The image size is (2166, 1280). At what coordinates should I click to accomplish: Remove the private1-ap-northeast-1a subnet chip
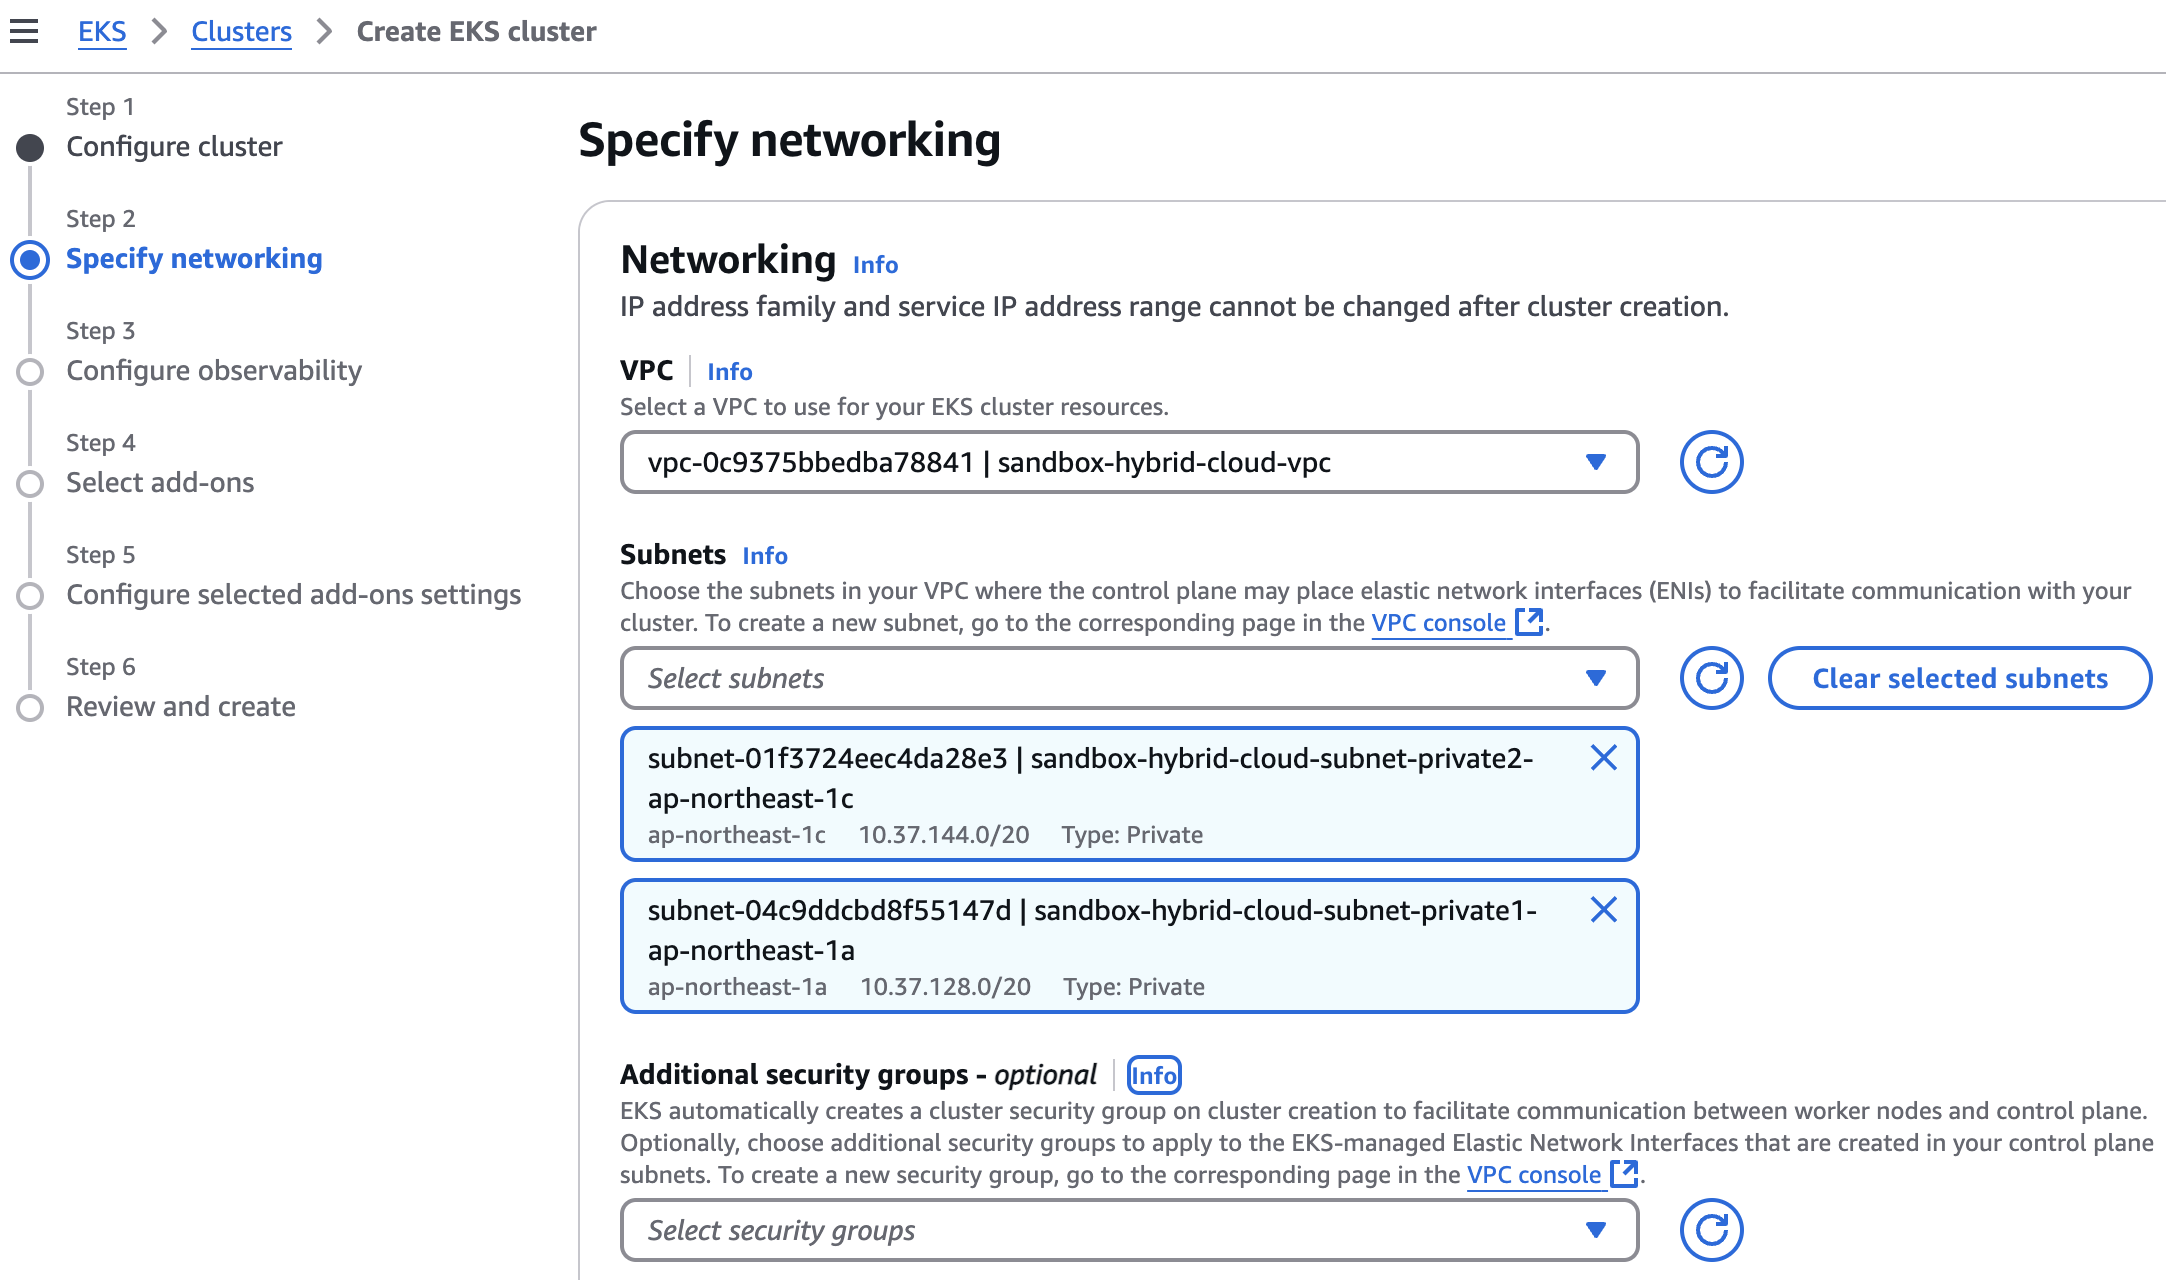1604,910
